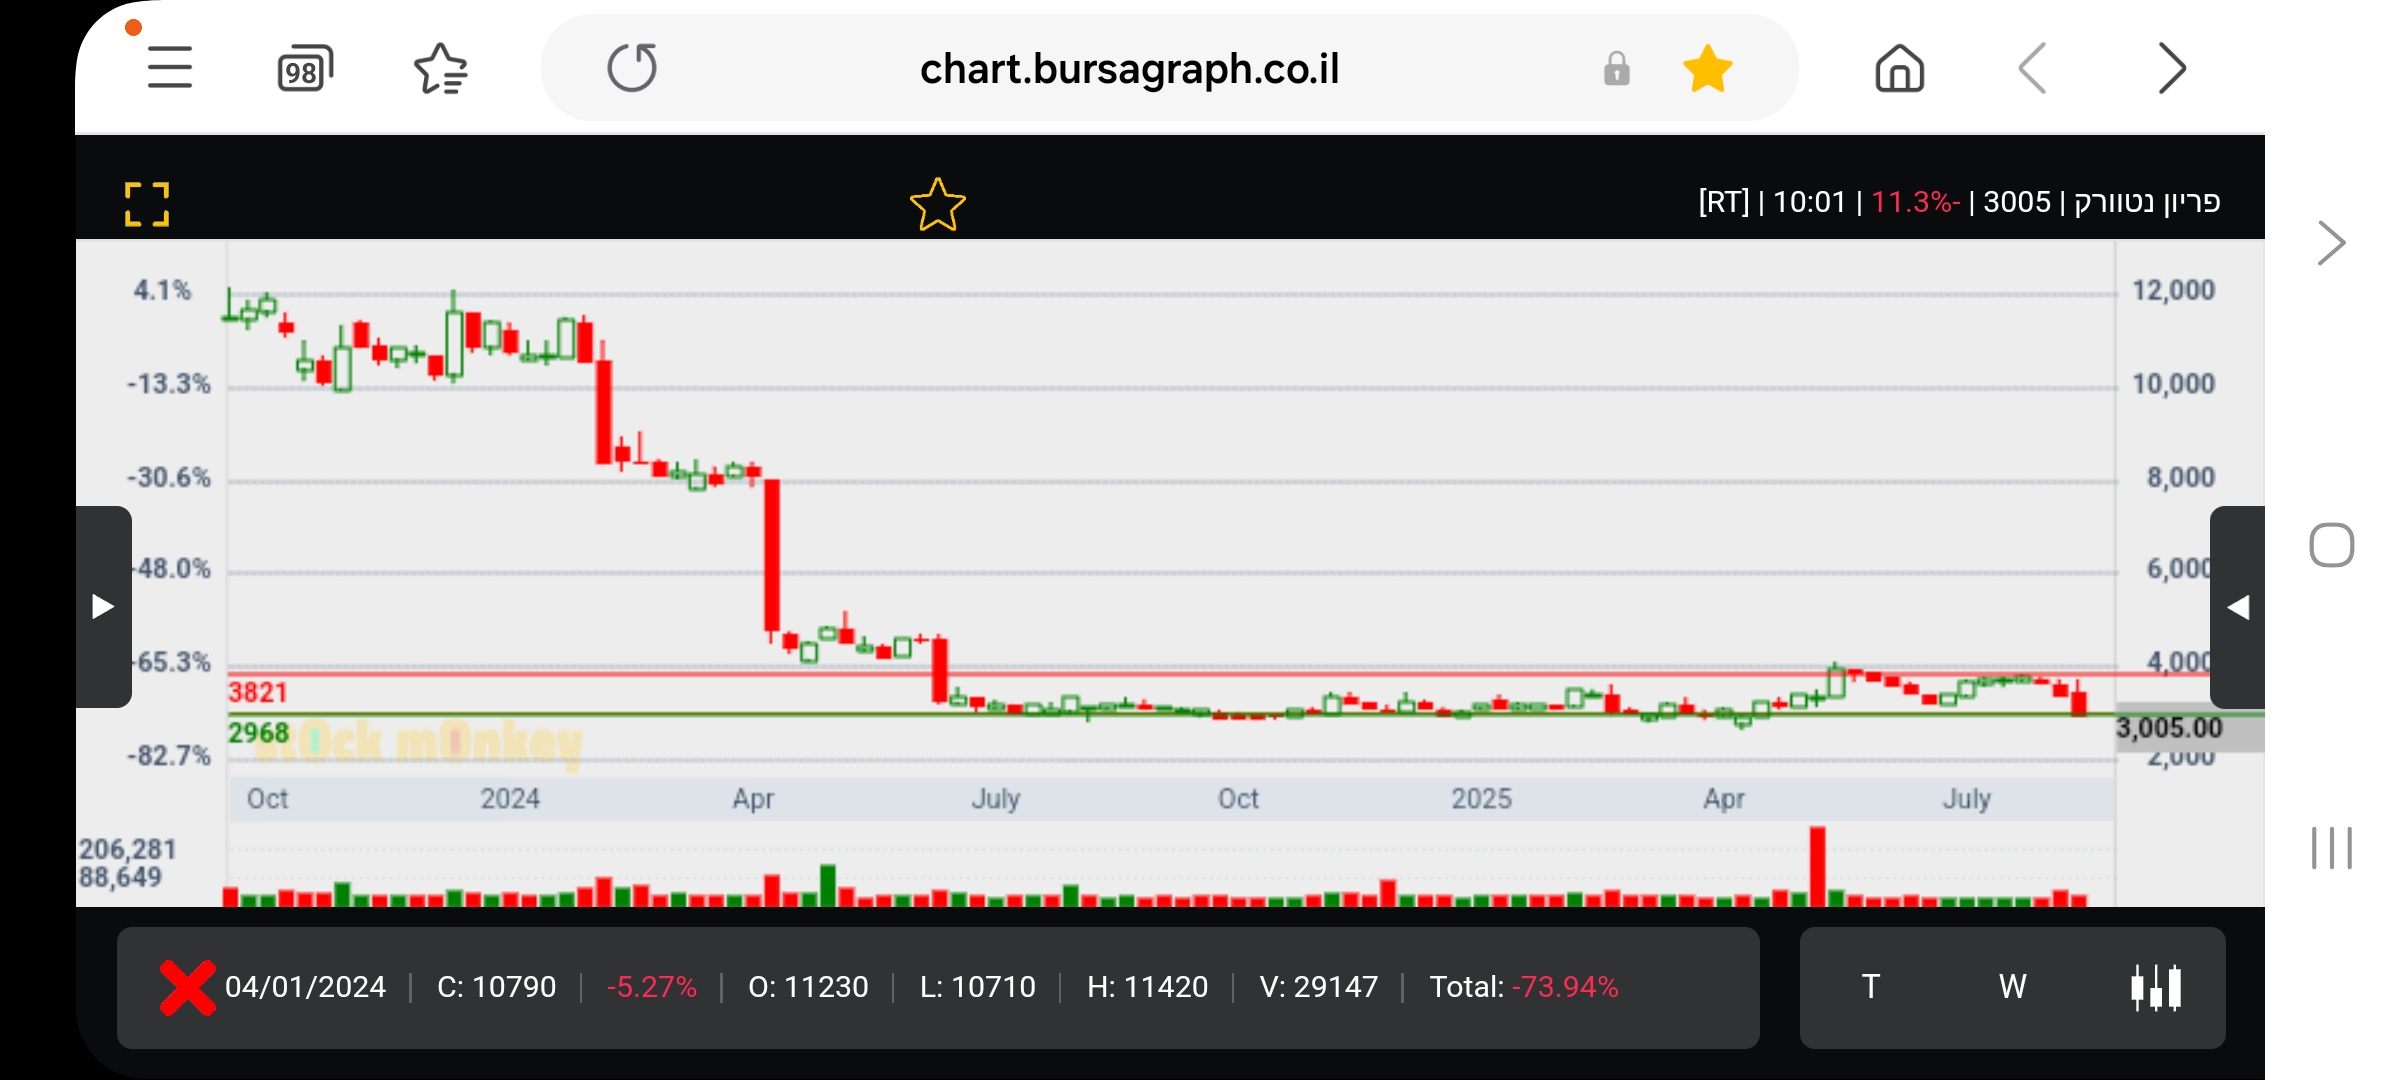2400x1080 pixels.
Task: Open the browser hamburger menu
Action: (170, 68)
